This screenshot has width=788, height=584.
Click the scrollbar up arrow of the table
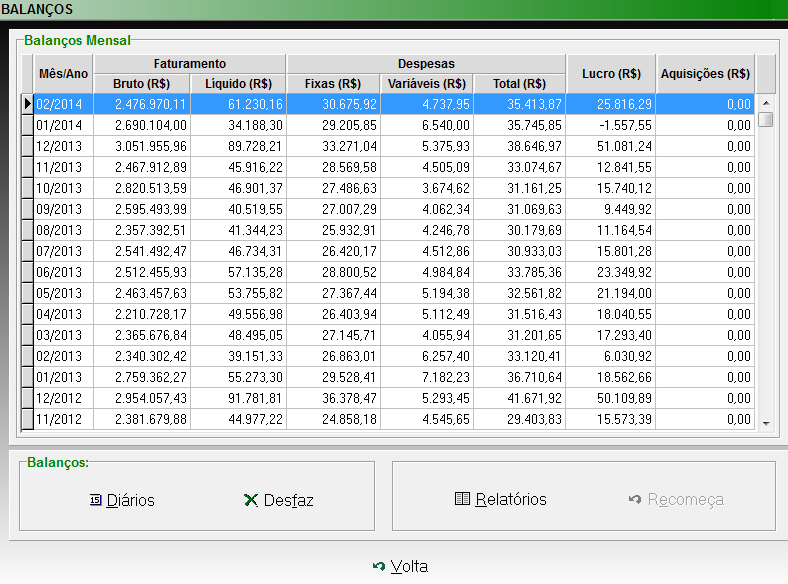[x=766, y=103]
